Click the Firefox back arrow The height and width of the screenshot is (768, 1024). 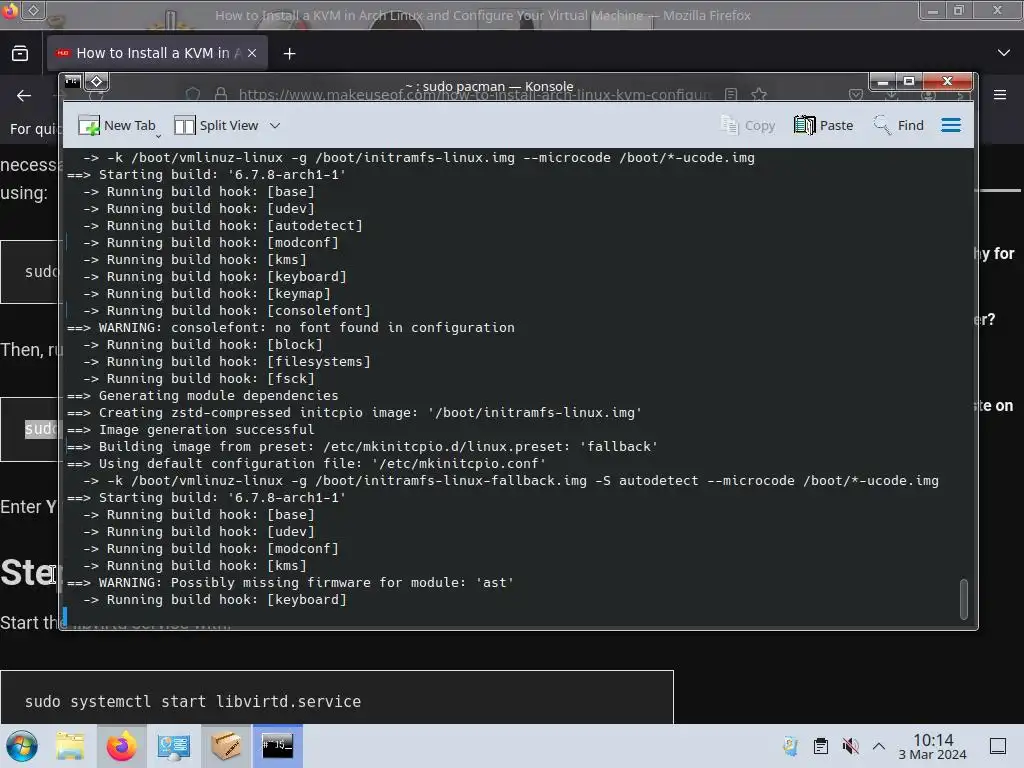point(24,96)
